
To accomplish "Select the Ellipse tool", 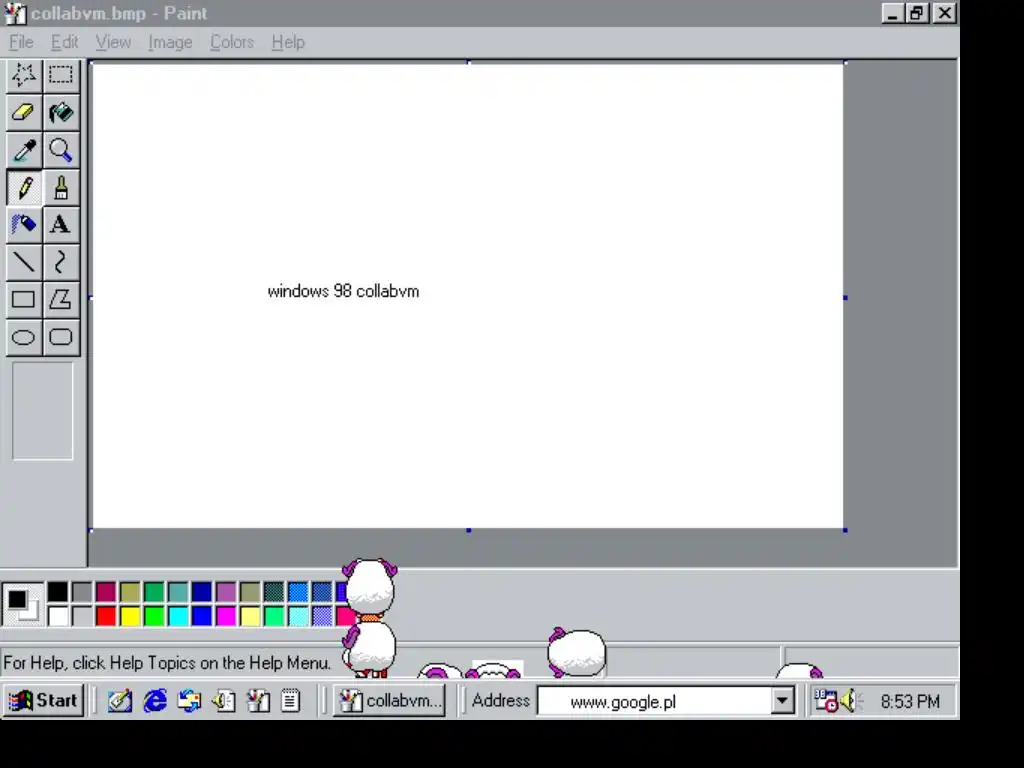I will pyautogui.click(x=24, y=337).
